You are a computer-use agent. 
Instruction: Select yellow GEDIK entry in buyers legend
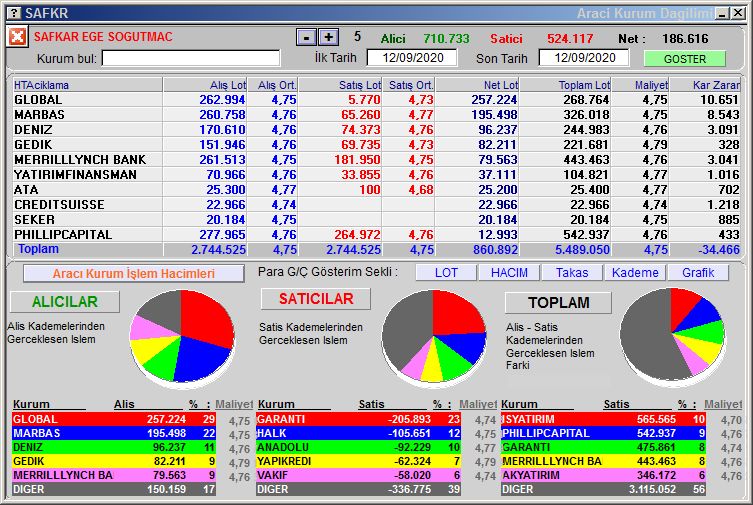(x=114, y=461)
